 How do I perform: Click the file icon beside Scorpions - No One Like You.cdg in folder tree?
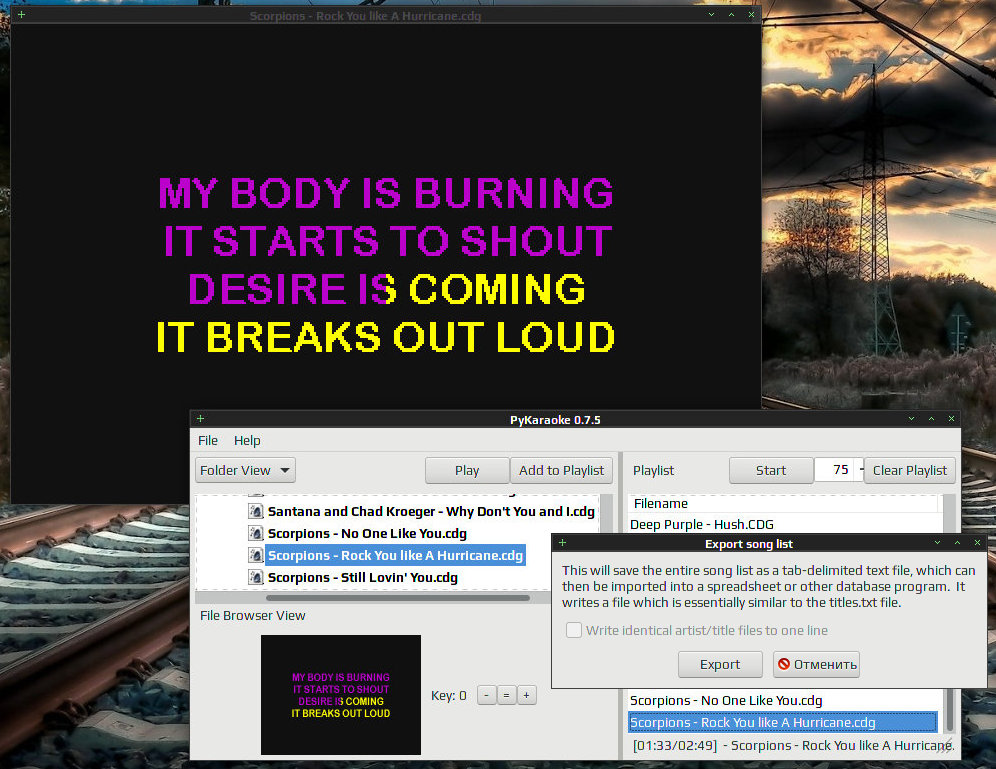255,533
